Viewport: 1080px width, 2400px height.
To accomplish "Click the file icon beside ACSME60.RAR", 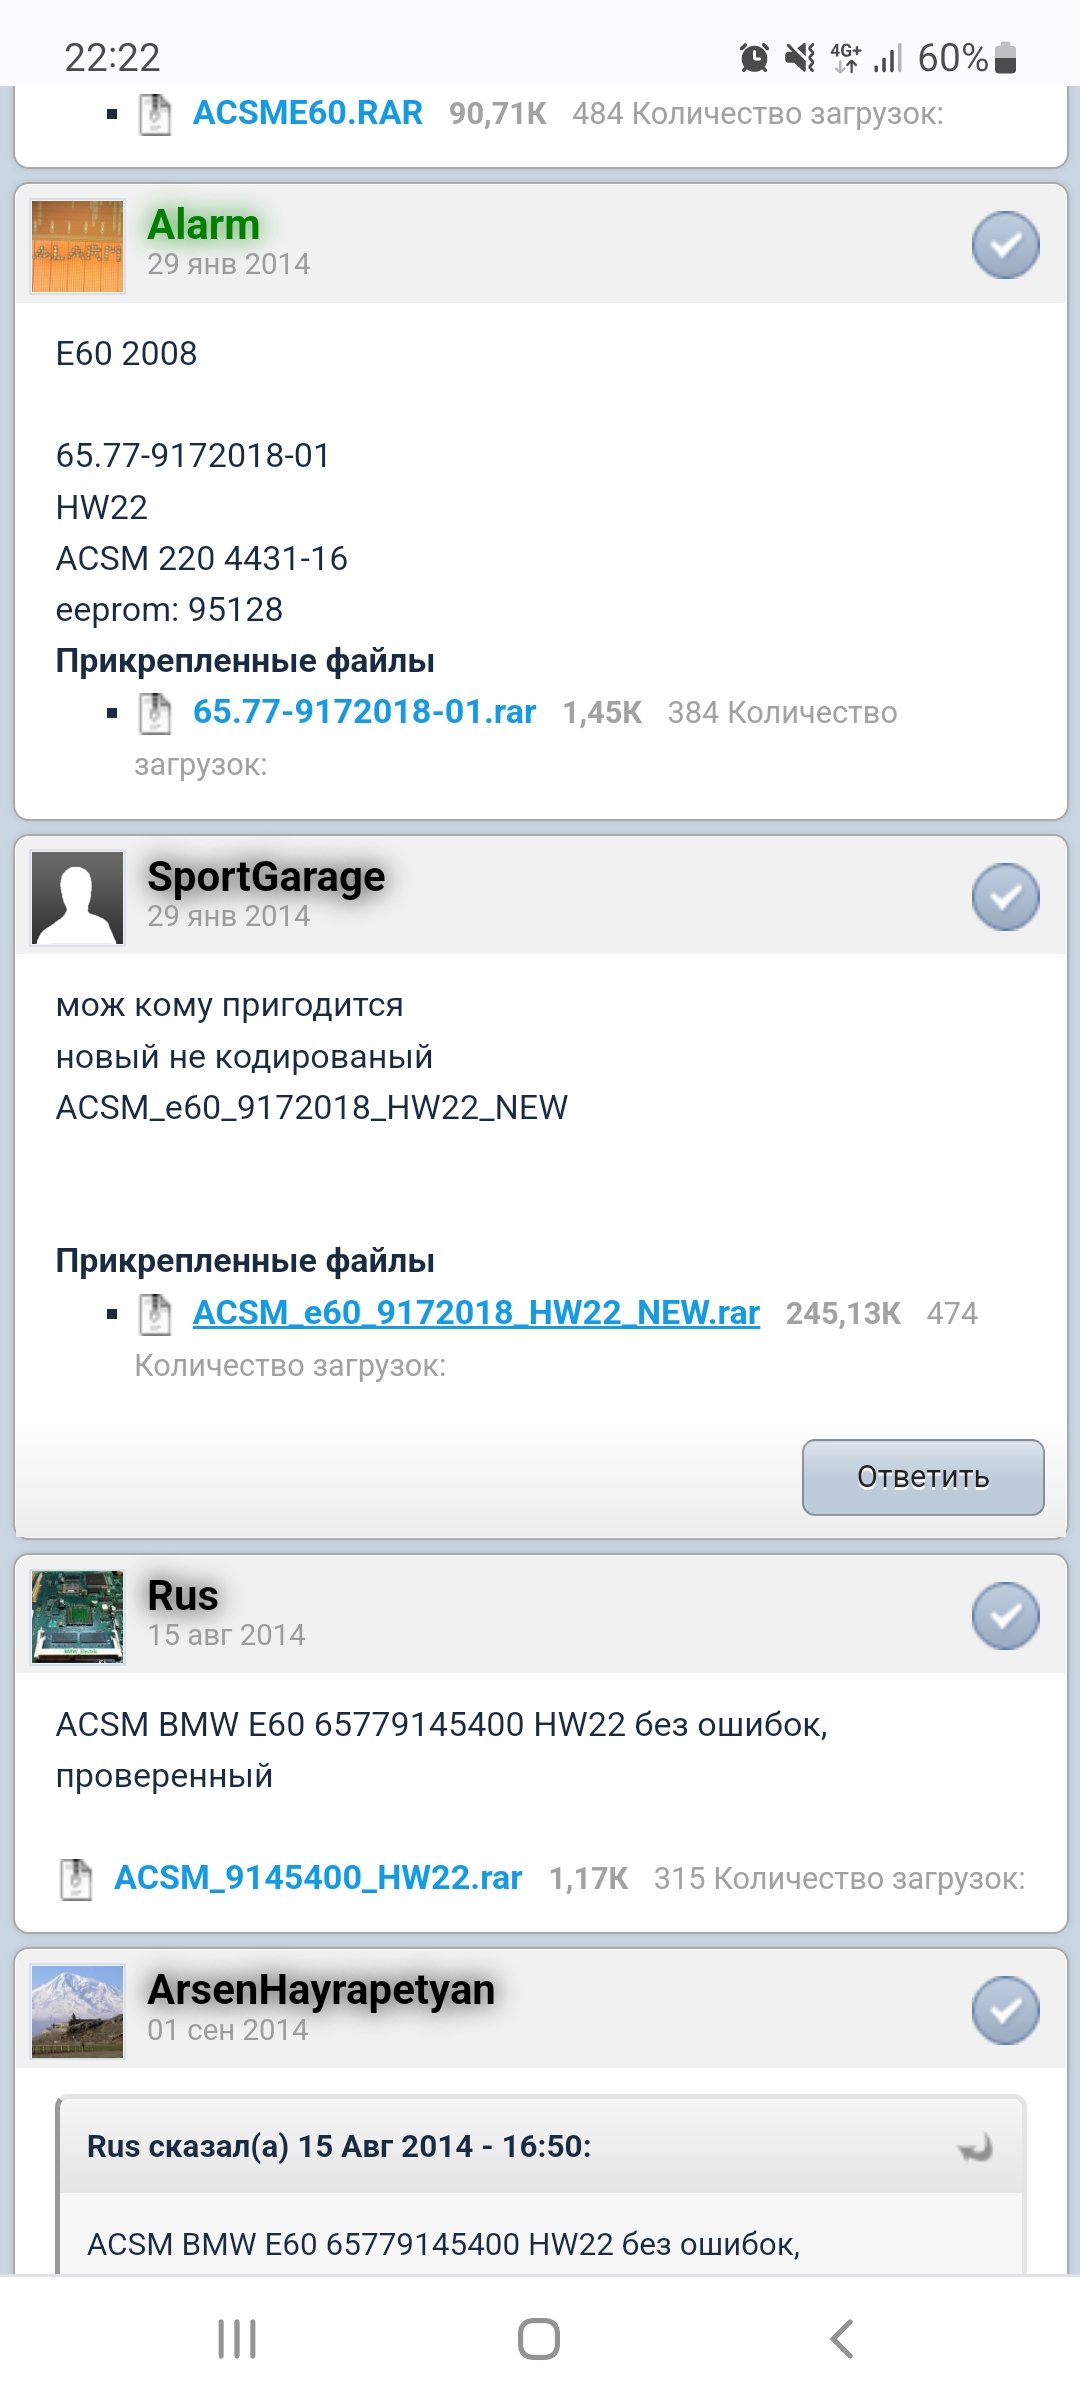I will [x=155, y=114].
